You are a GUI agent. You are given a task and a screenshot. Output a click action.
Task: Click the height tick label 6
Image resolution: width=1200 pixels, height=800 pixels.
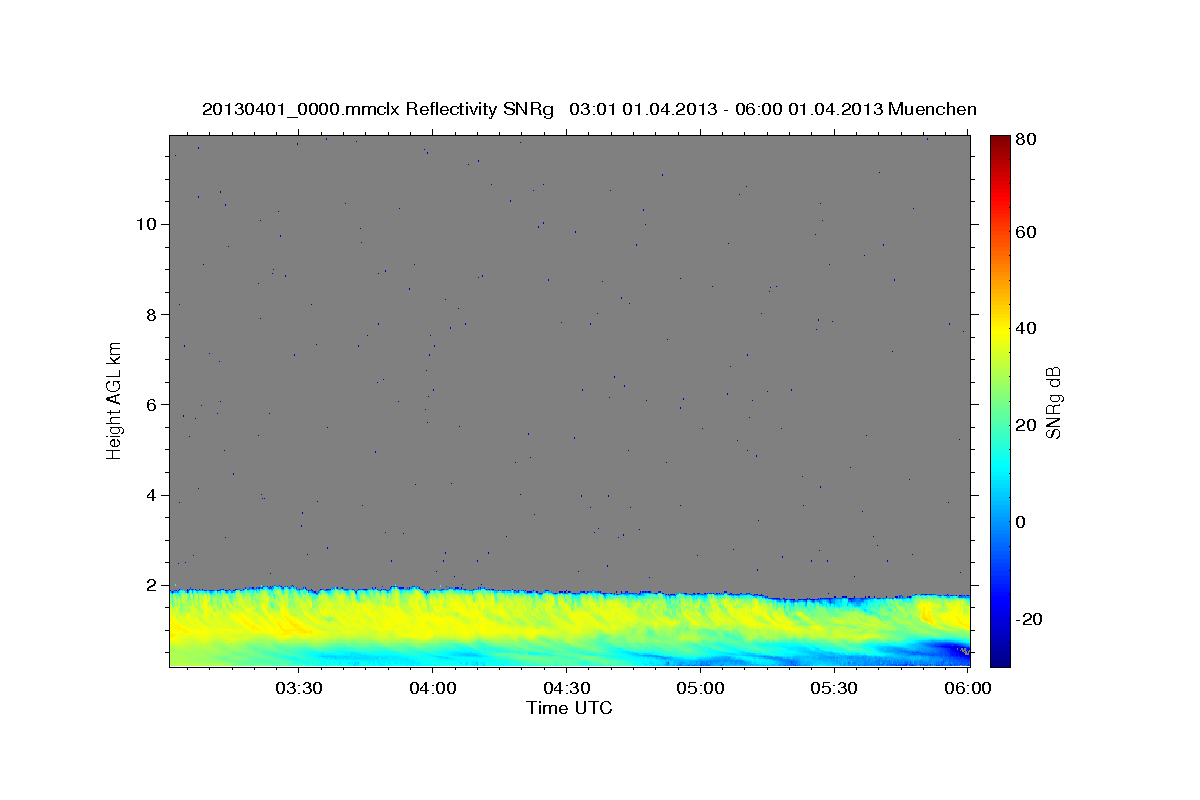point(152,405)
